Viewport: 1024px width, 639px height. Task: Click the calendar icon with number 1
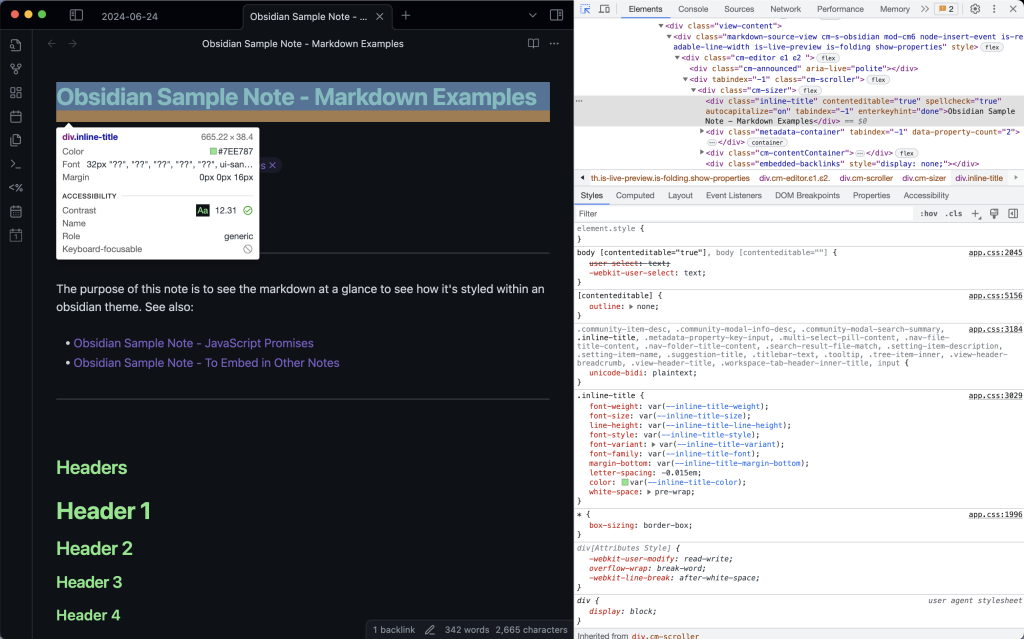coord(16,235)
